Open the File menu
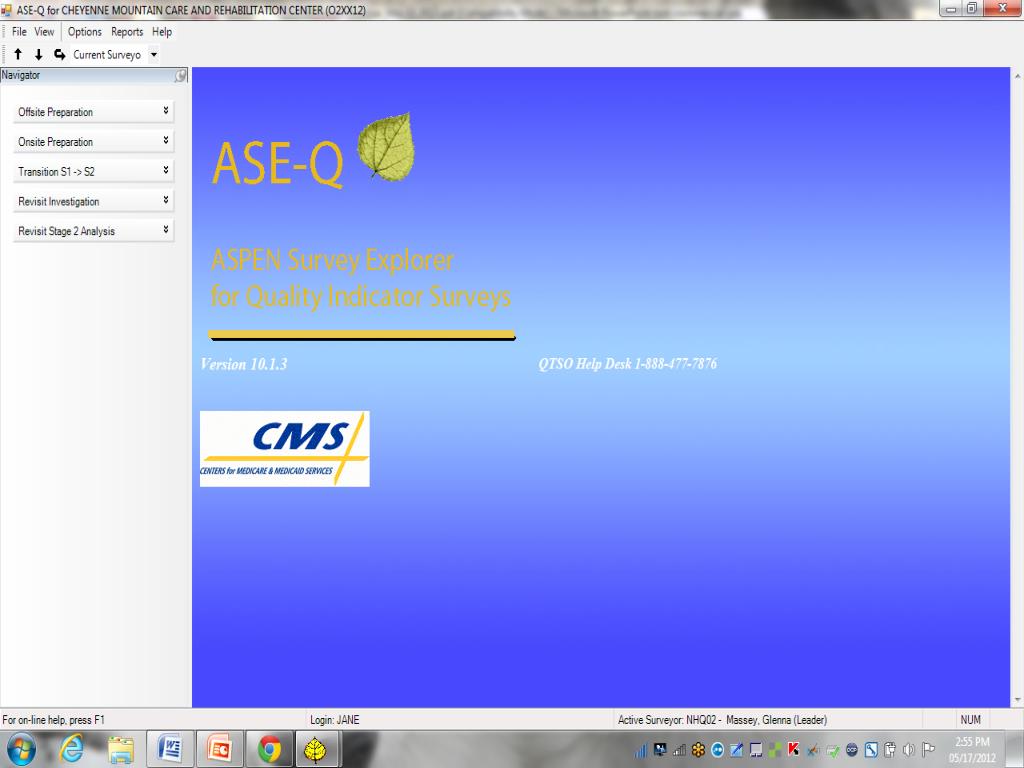Image resolution: width=1024 pixels, height=768 pixels. 19,31
